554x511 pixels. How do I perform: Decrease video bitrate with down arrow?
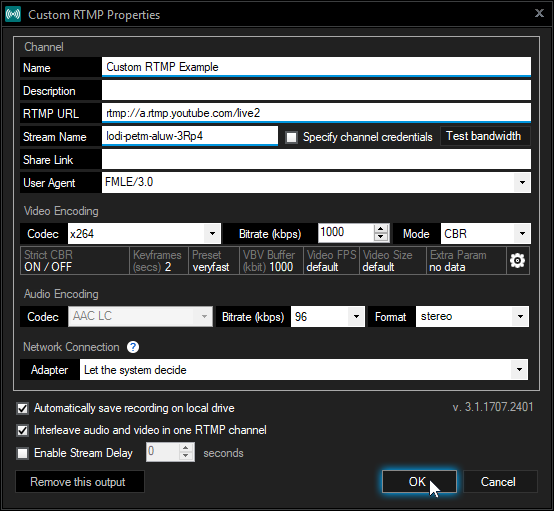click(x=381, y=237)
